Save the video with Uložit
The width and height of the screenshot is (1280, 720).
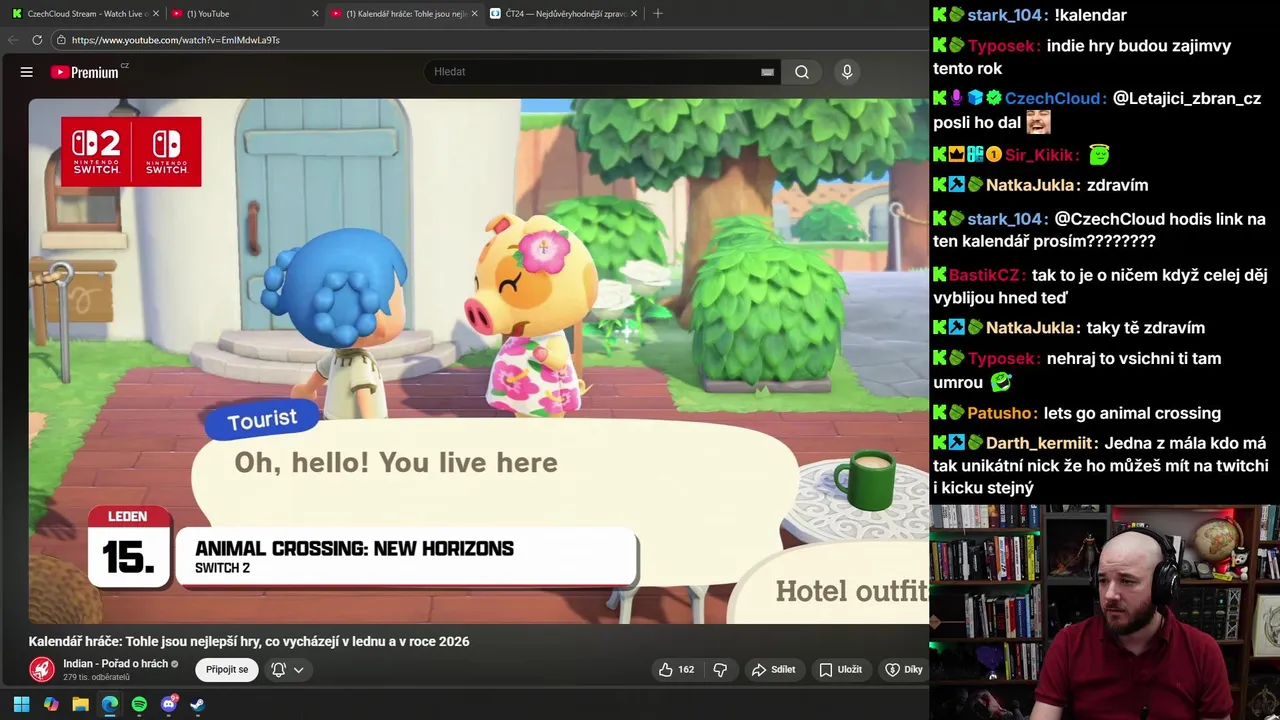coord(840,669)
